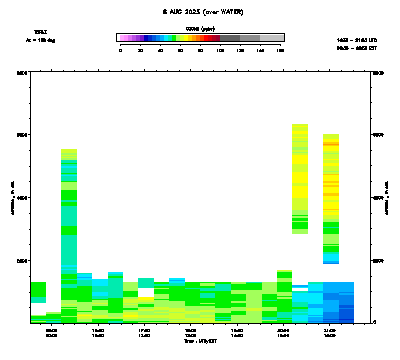Select the dark blue segment of the color bar
400x360 pixels.
[148, 38]
